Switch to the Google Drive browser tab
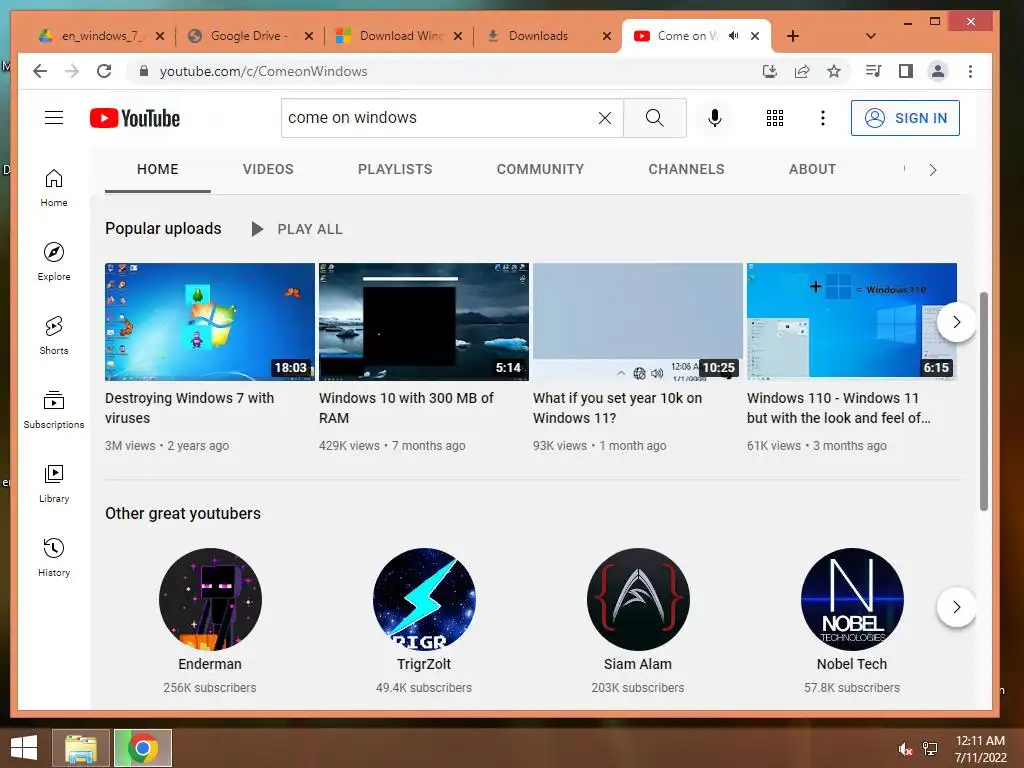This screenshot has width=1024, height=768. pyautogui.click(x=249, y=36)
